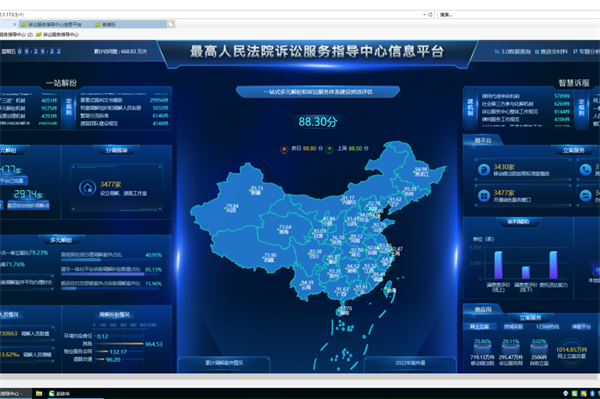Switch to the 网上立案 tab
Viewport: 600px width, 399px height.
click(479, 326)
